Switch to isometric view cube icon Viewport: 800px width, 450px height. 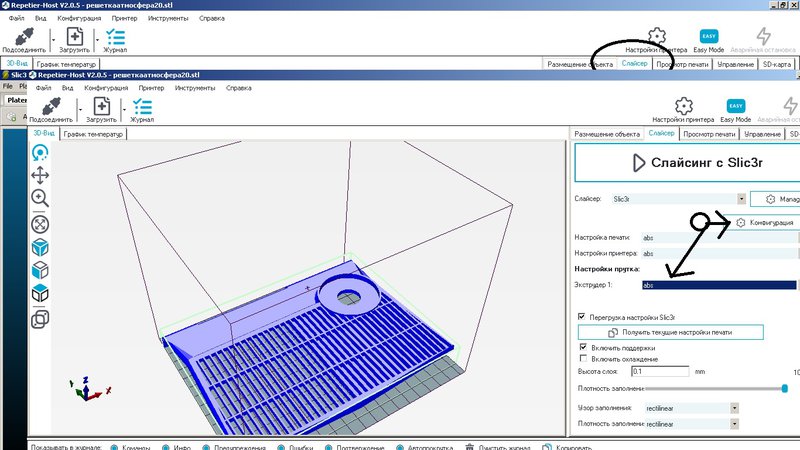[40, 247]
